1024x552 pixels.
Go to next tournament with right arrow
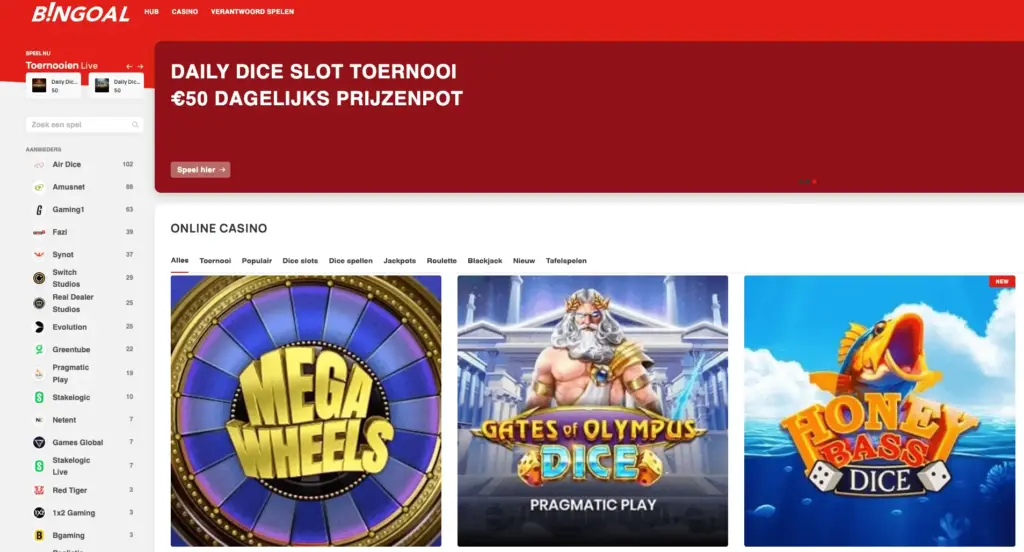140,66
